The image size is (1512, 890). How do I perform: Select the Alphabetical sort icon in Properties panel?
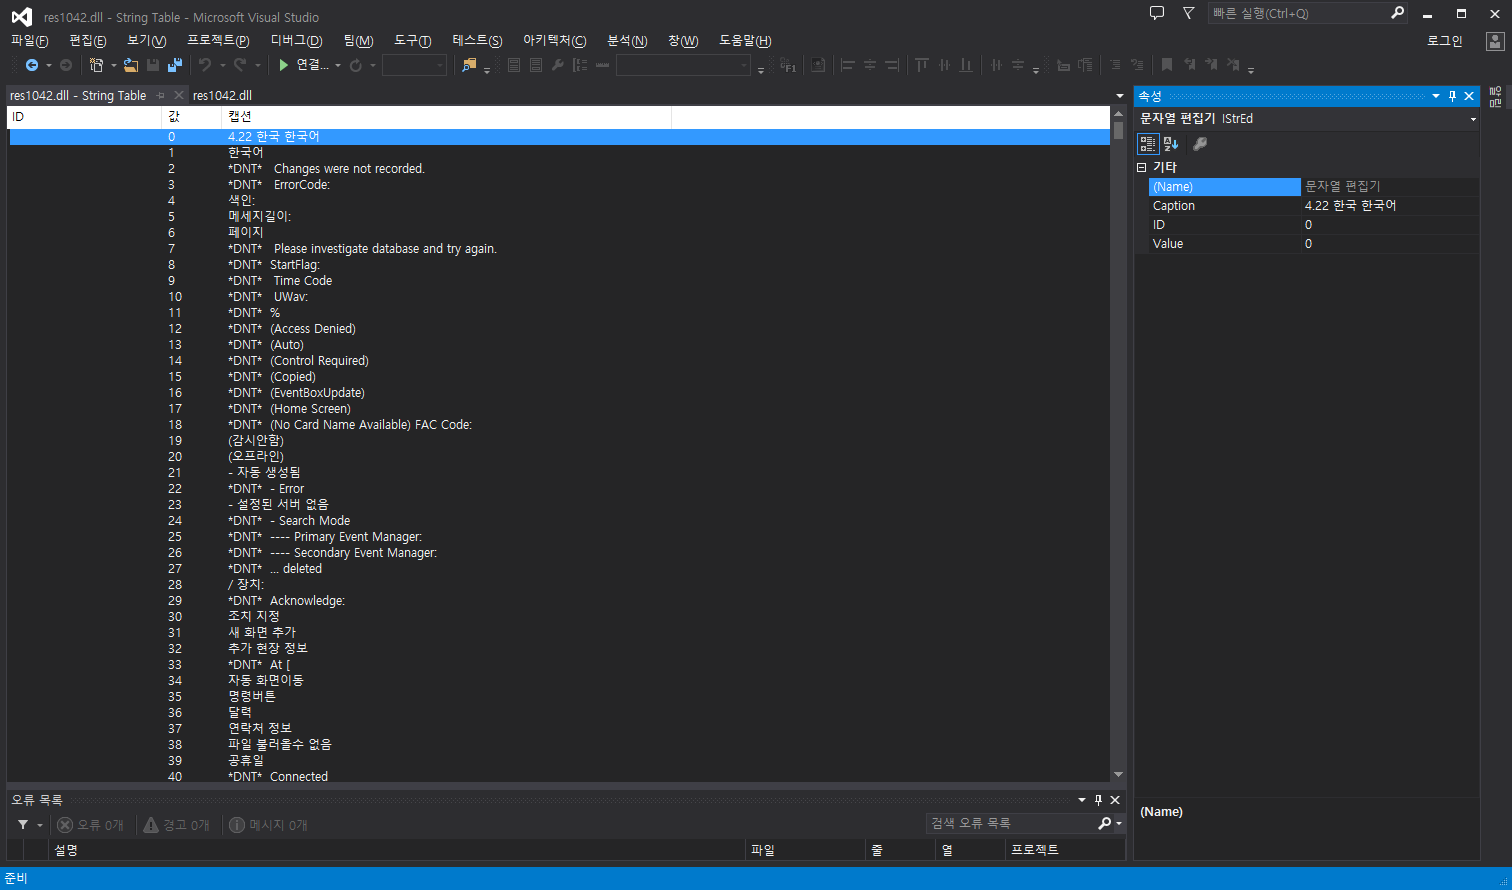pyautogui.click(x=1169, y=144)
